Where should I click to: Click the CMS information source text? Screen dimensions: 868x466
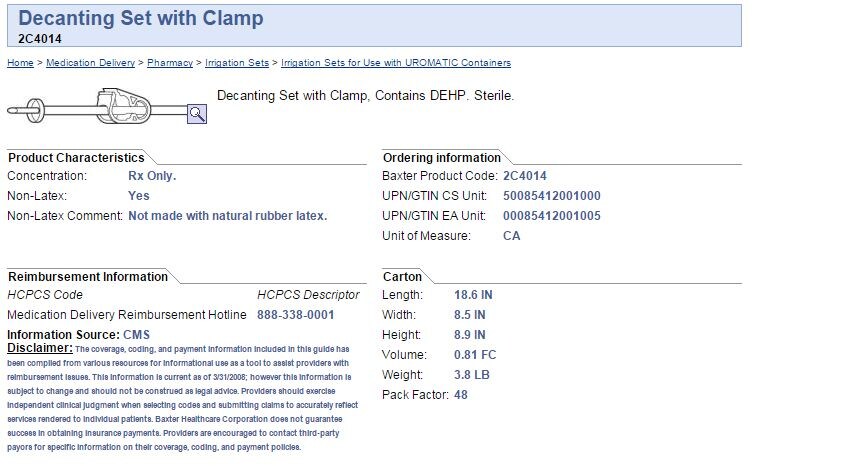tap(136, 334)
